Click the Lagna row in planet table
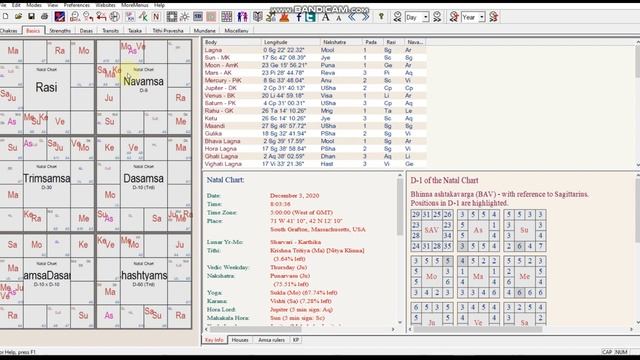 tap(315, 50)
